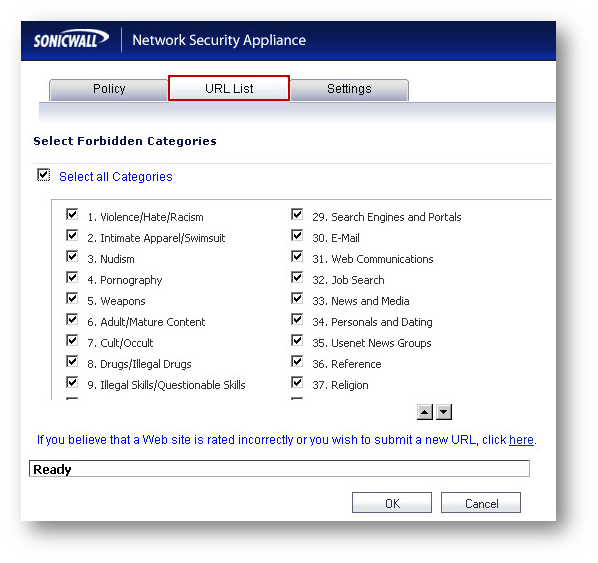Uncheck the Job Search checkbox
The height and width of the screenshot is (563, 598).
click(x=297, y=277)
